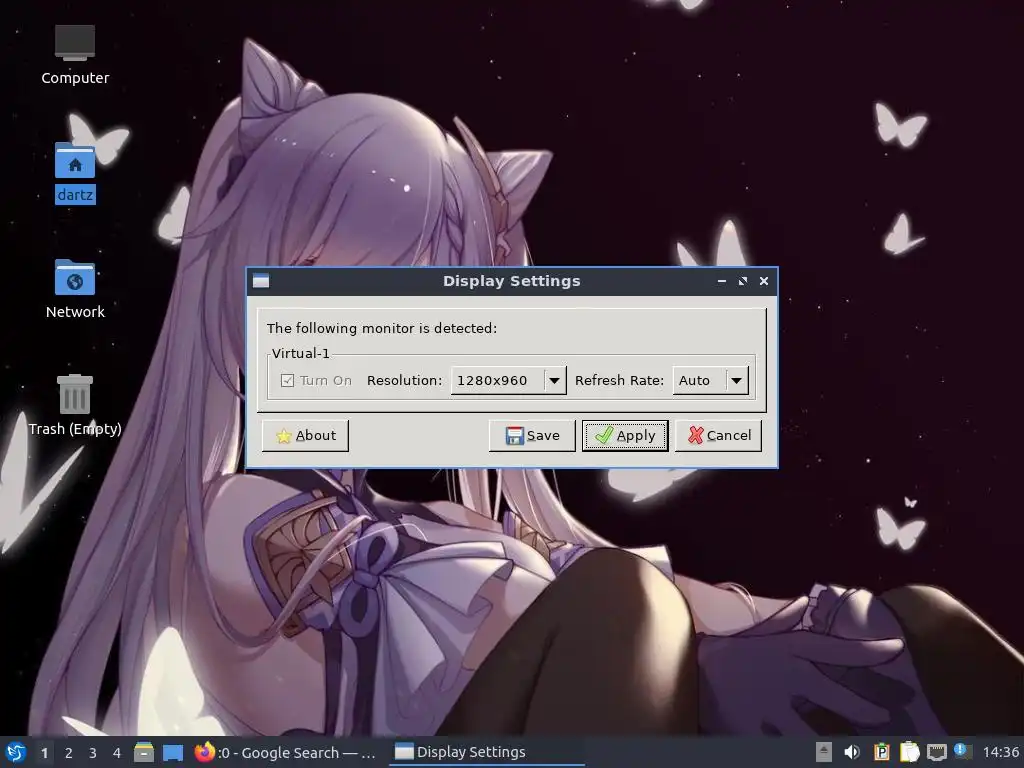Switch to workspace 4 in pager
Screen dimensions: 1024x768
coord(117,753)
